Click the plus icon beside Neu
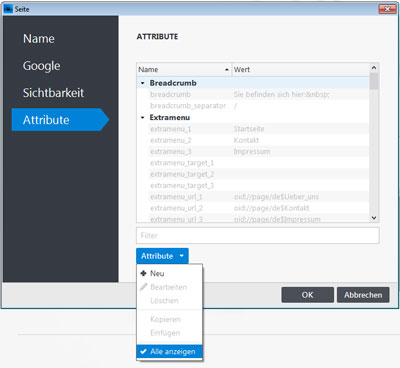Image resolution: width=400 pixels, height=368 pixels. click(143, 273)
